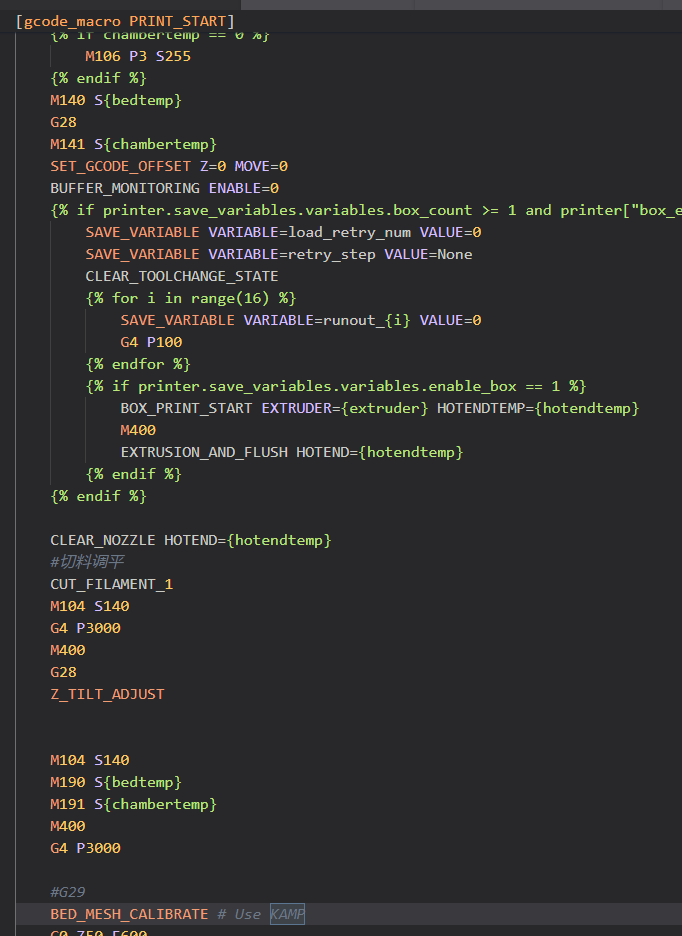Screen dimensions: 682x936
Task: Click the M190 S{bedtemp} line
Action: [116, 782]
